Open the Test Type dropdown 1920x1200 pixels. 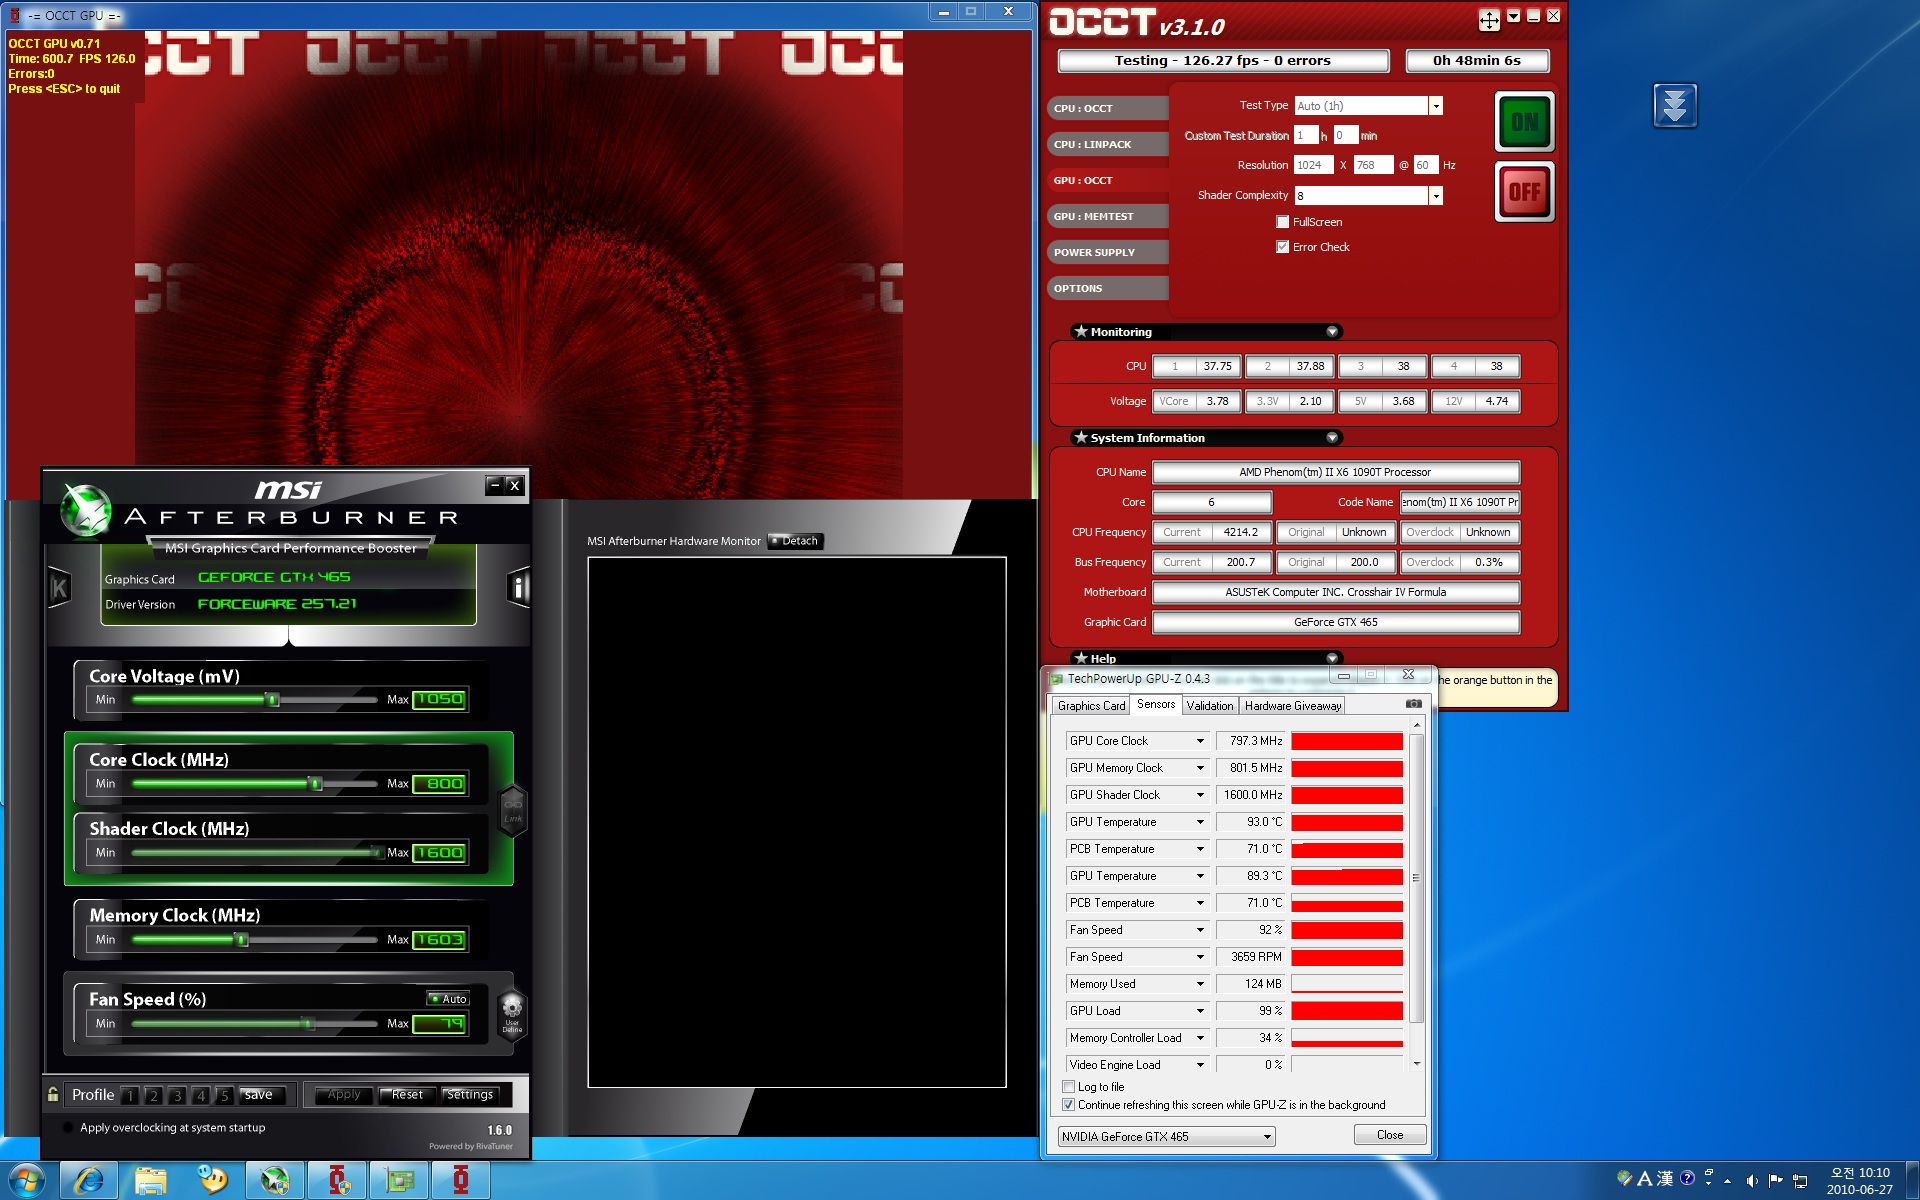(x=1436, y=106)
